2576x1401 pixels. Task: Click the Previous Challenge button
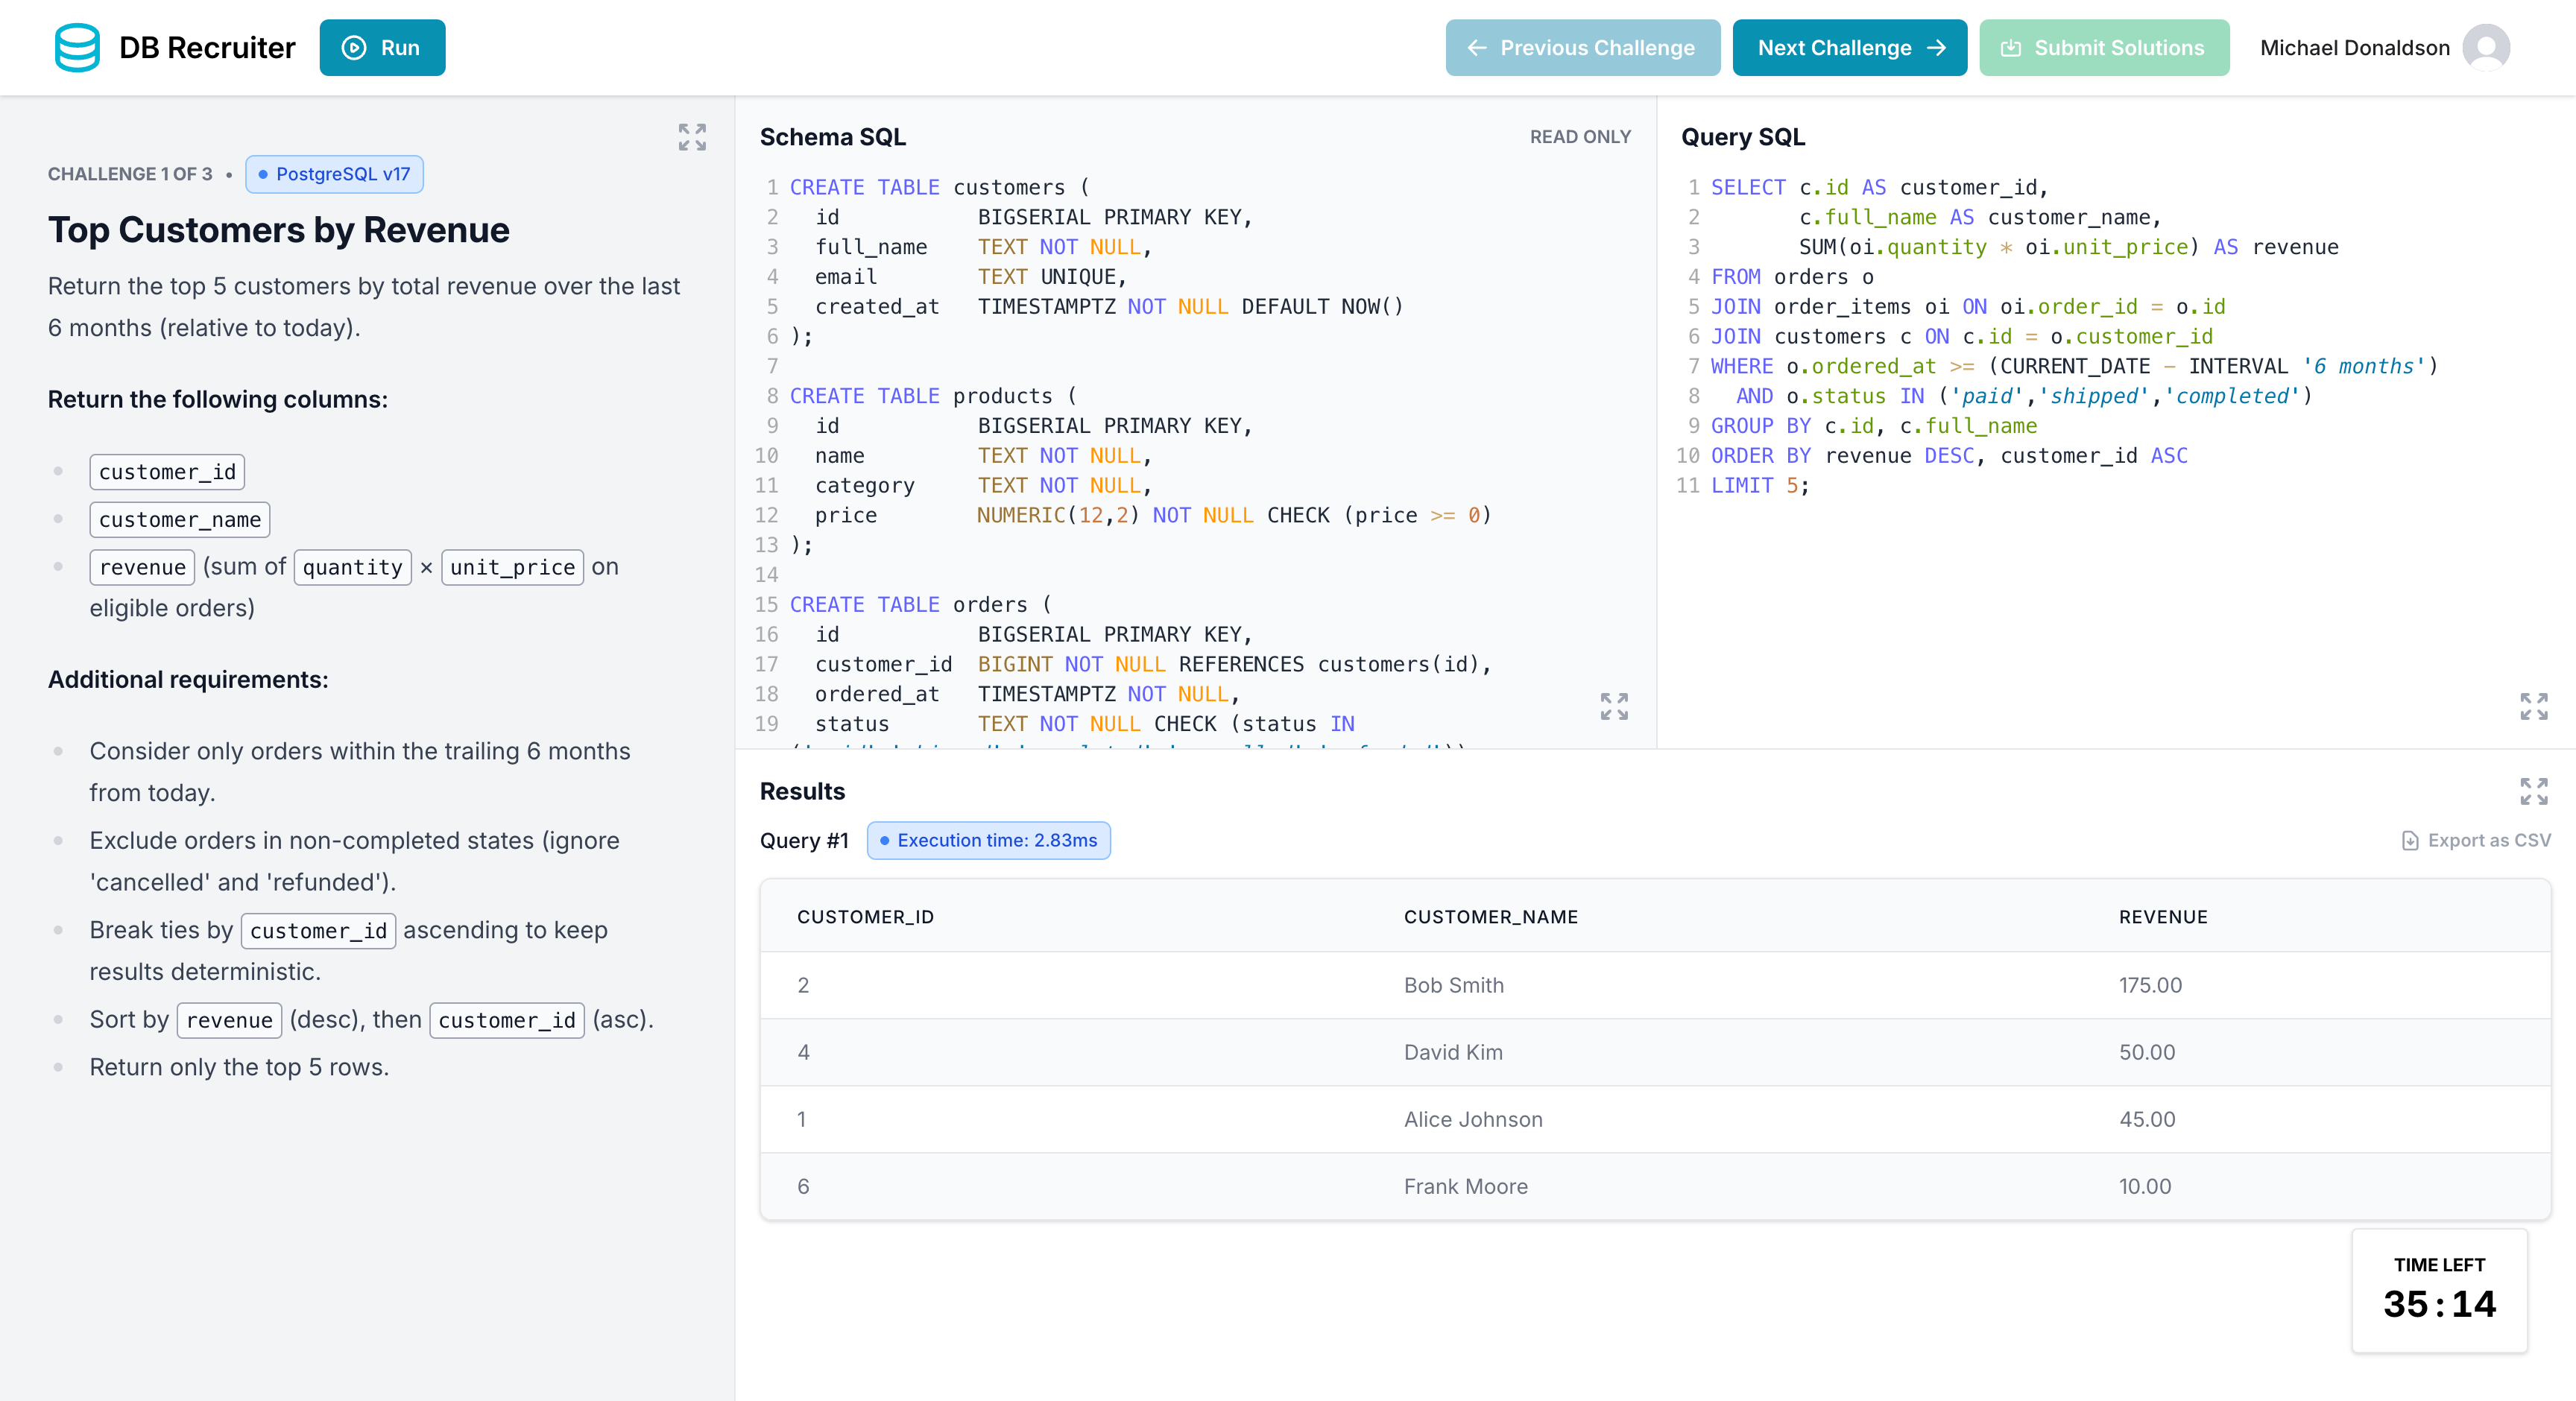[x=1582, y=47]
